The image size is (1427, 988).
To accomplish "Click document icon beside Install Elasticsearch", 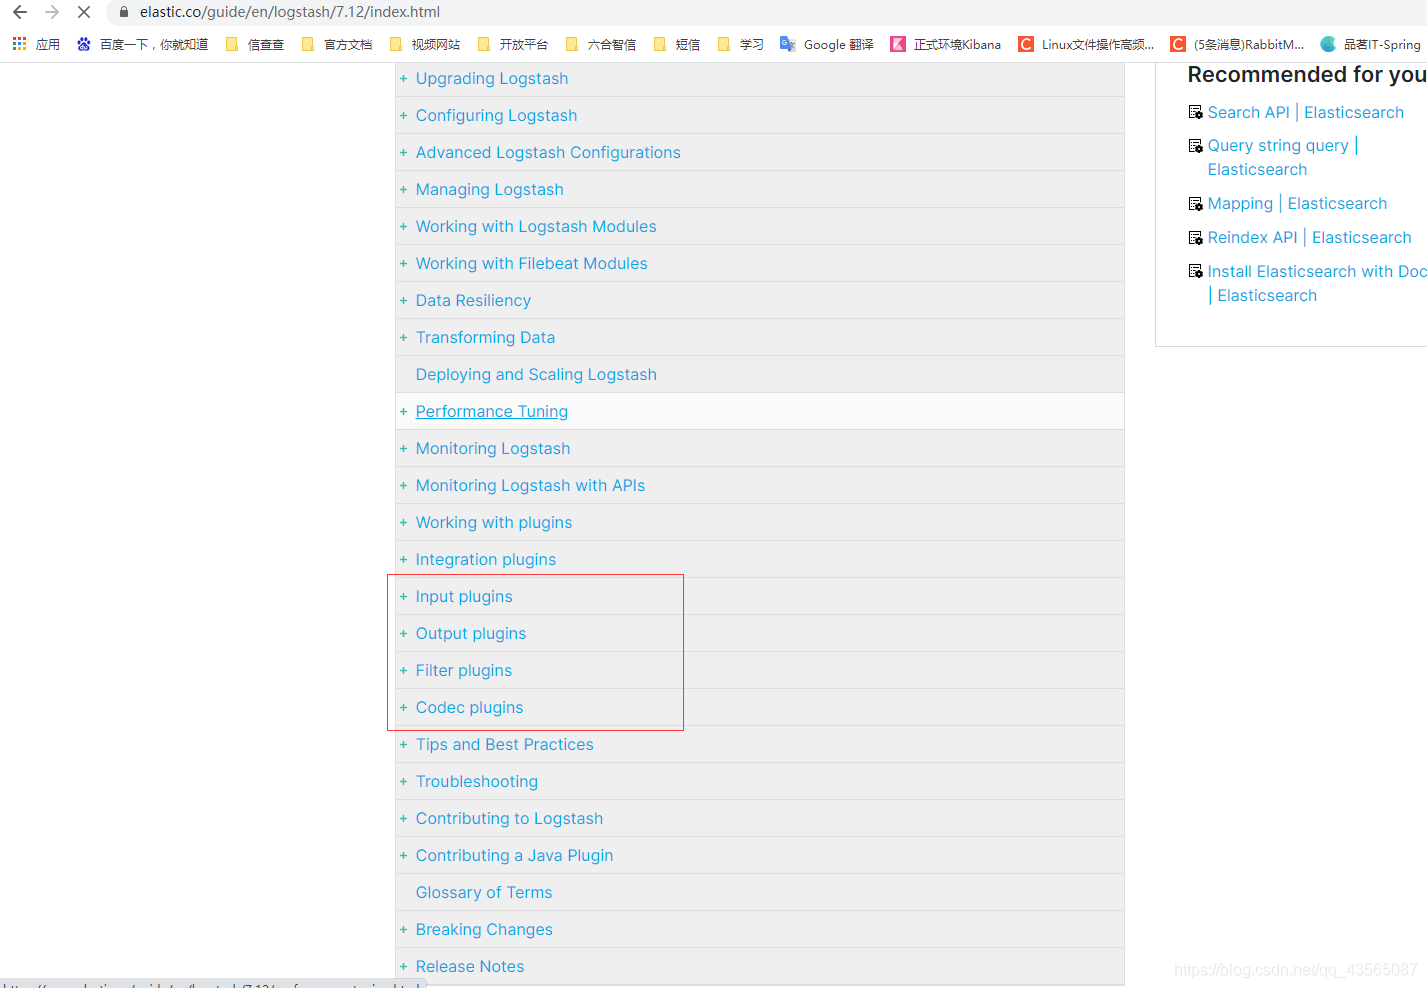I will pos(1195,271).
